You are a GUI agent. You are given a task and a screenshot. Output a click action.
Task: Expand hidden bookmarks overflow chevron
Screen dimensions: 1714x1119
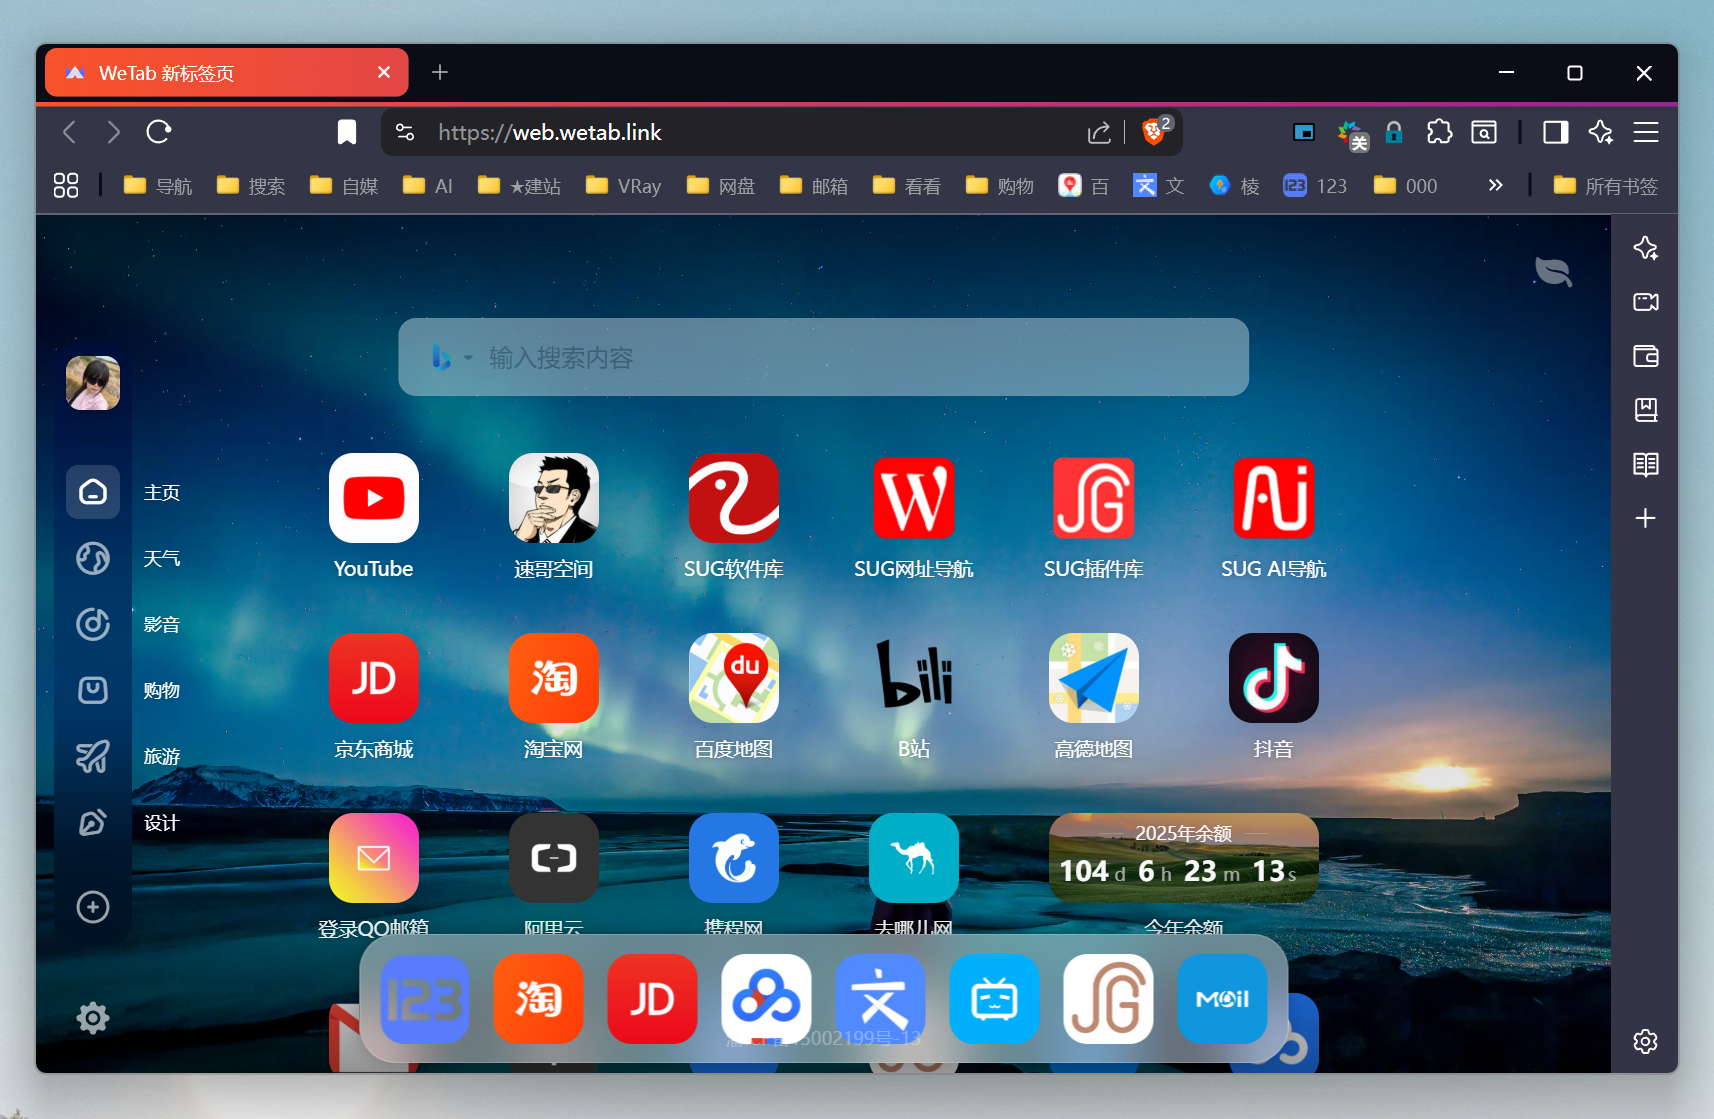click(x=1495, y=185)
